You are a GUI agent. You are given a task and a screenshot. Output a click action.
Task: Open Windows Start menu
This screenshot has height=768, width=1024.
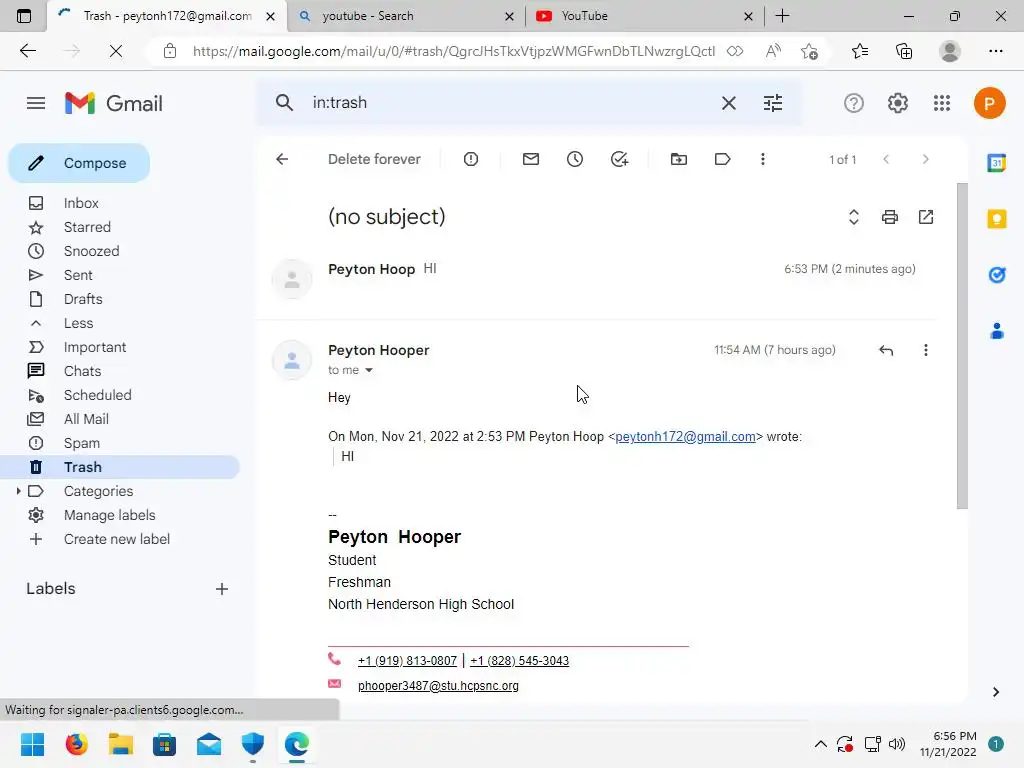point(32,744)
